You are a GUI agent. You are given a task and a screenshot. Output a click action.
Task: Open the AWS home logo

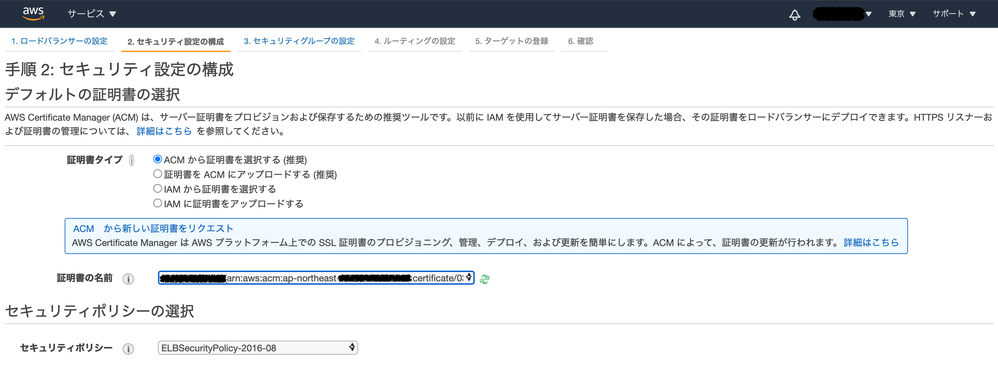coord(32,13)
